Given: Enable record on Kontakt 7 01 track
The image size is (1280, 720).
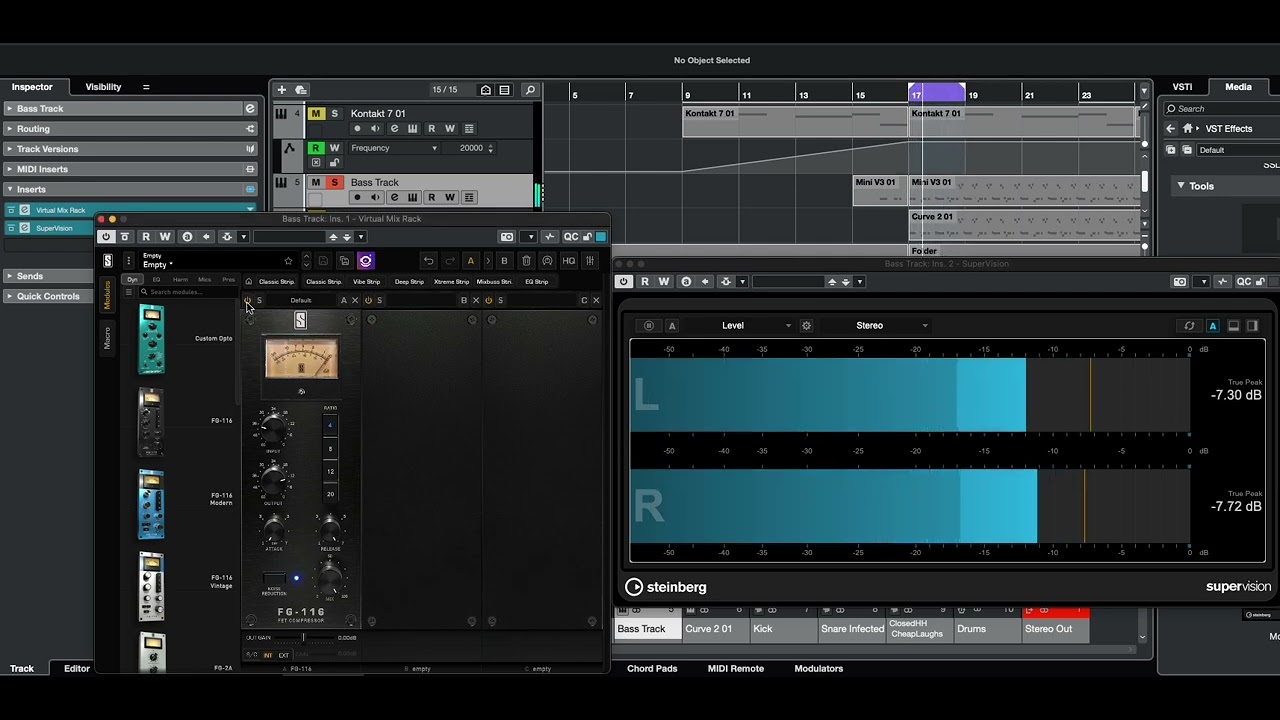Looking at the screenshot, I should pyautogui.click(x=357, y=129).
